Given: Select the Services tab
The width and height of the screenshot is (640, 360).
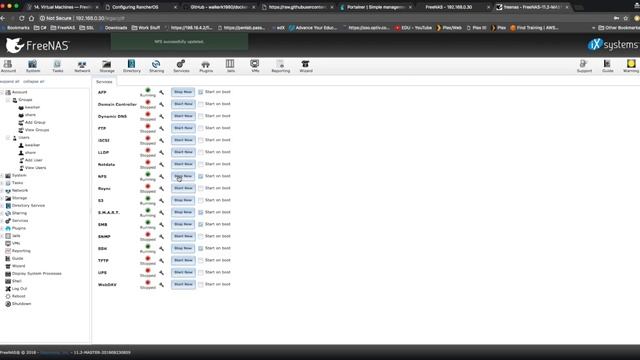Looking at the screenshot, I should click(104, 82).
